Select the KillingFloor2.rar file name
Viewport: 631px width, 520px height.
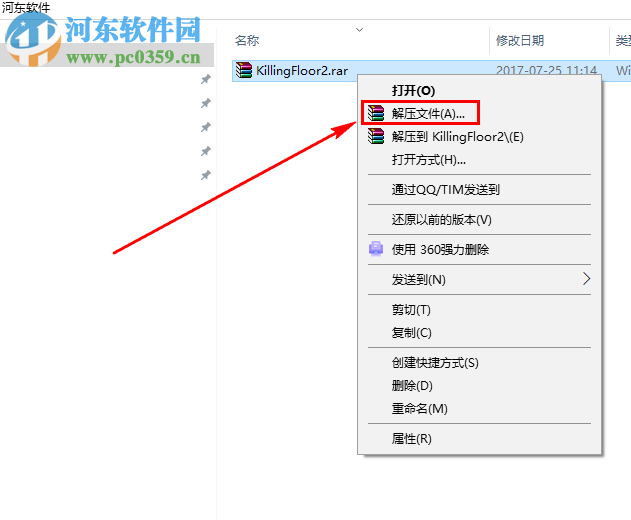[x=302, y=70]
